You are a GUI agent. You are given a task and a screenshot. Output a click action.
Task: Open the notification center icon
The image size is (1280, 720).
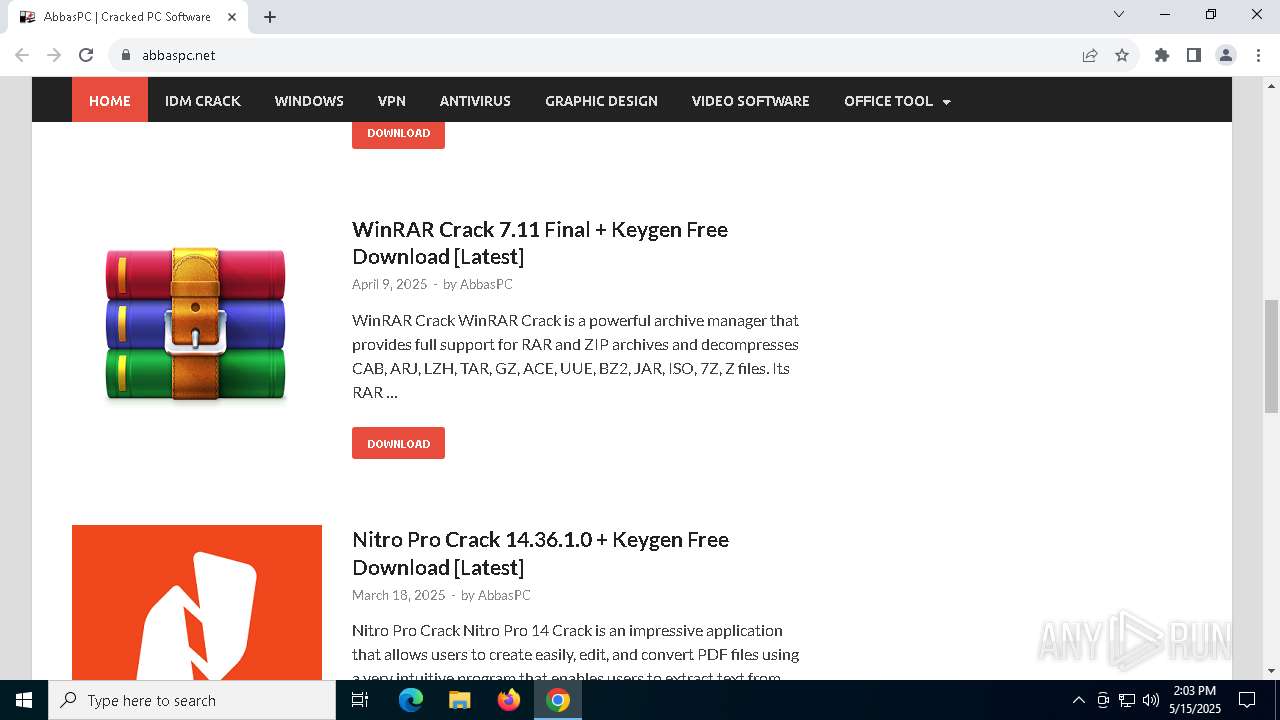tap(1247, 700)
